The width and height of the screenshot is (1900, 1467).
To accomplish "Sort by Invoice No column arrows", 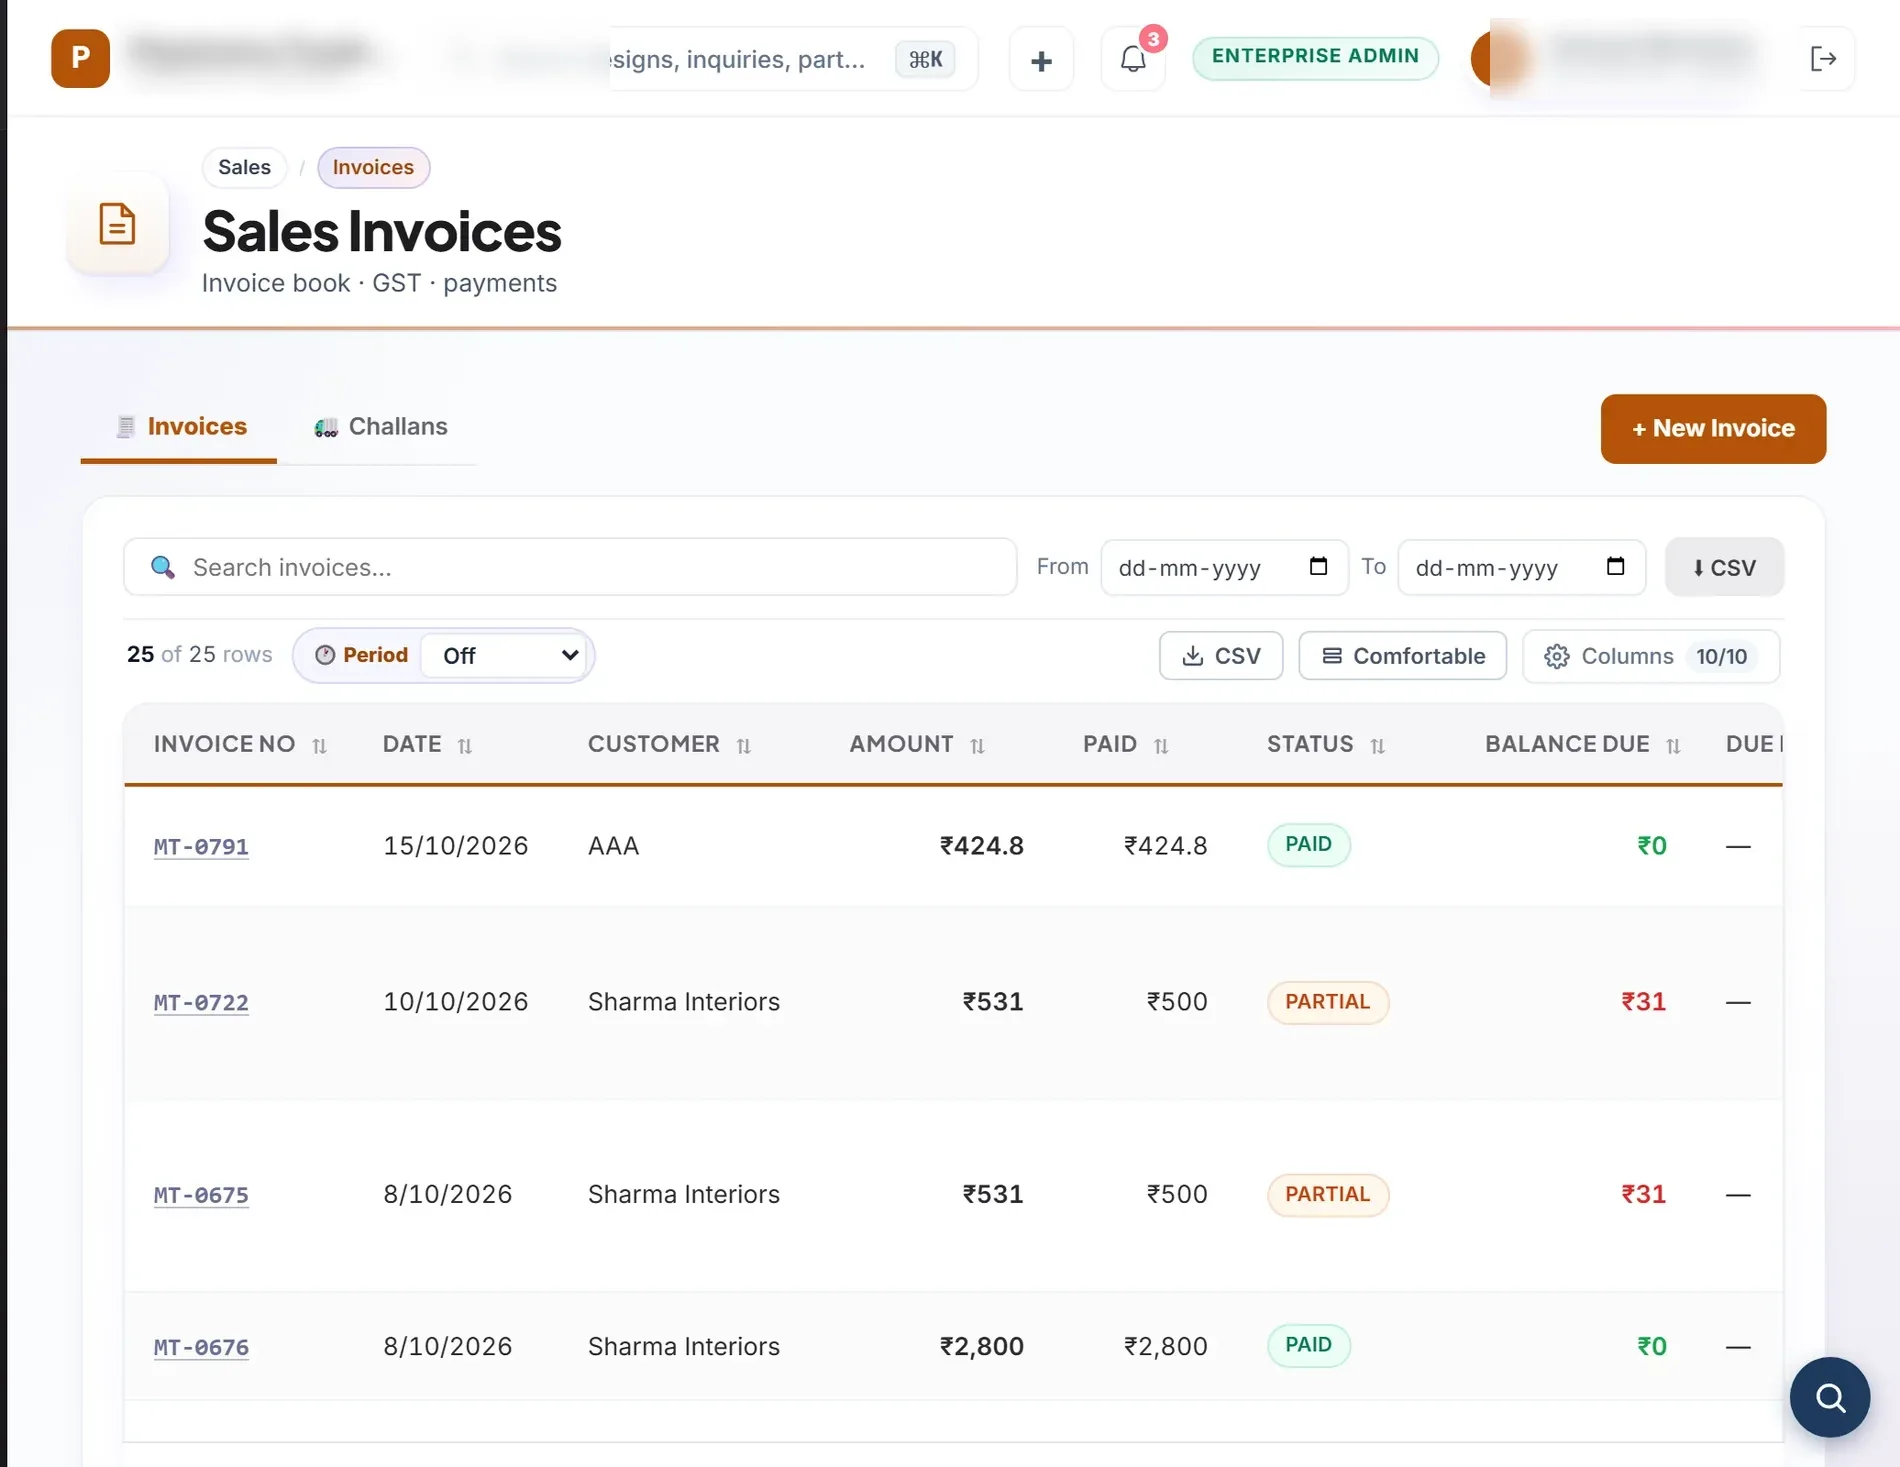I will click(319, 746).
